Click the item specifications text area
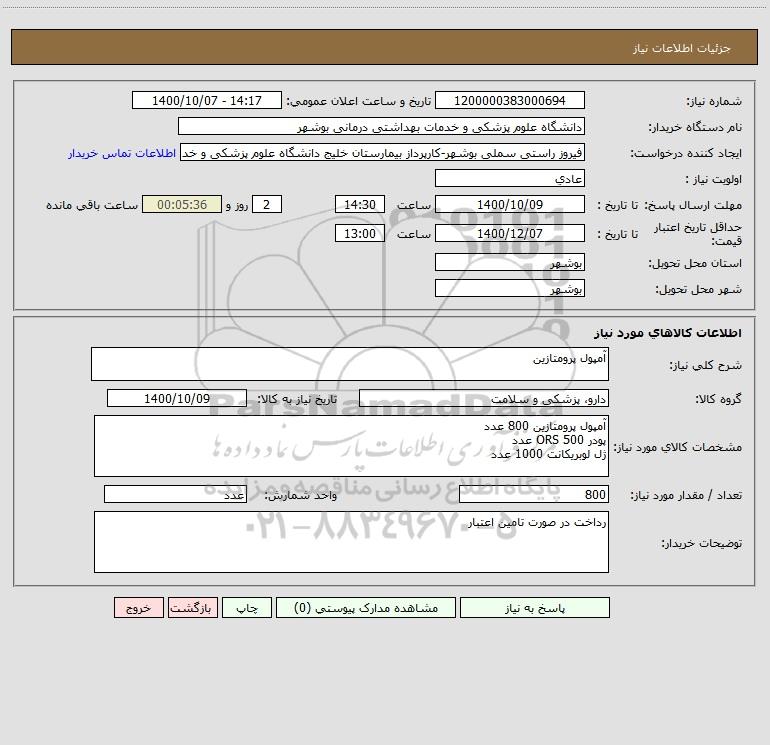Image resolution: width=770 pixels, height=745 pixels. click(x=351, y=446)
